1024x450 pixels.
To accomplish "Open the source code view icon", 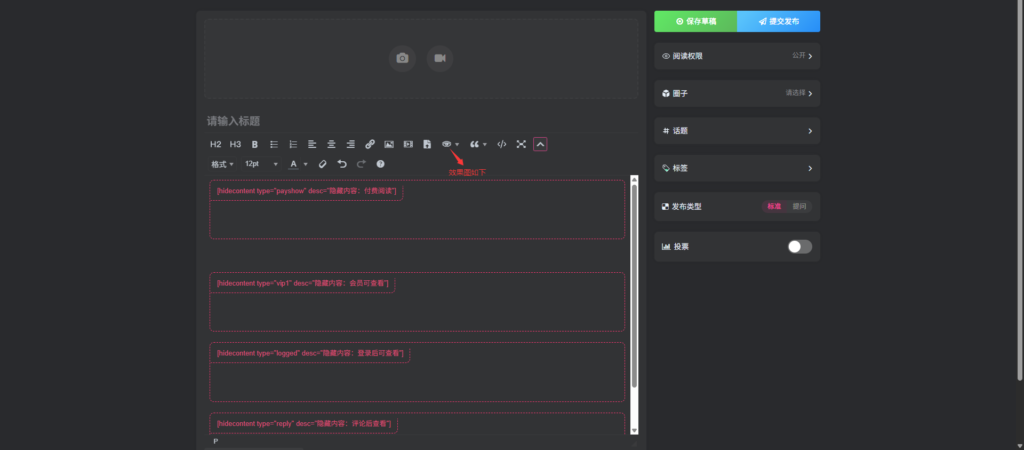I will pyautogui.click(x=502, y=144).
